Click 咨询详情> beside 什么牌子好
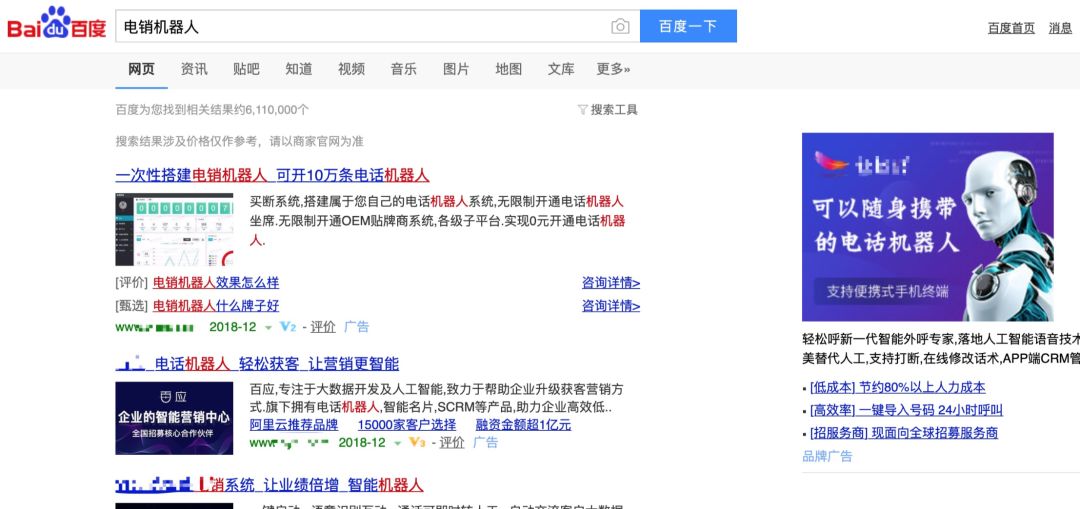The height and width of the screenshot is (509, 1080). pos(611,306)
